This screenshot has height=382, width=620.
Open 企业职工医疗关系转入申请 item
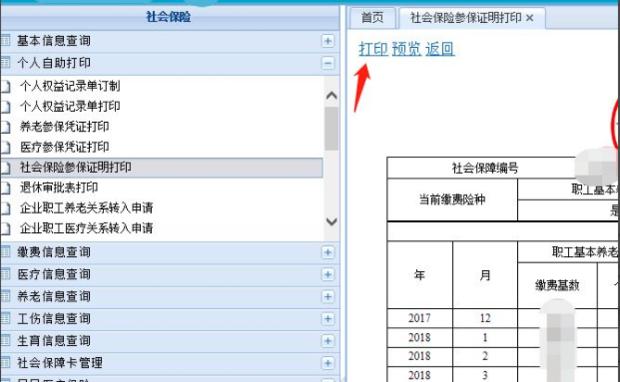[87, 228]
